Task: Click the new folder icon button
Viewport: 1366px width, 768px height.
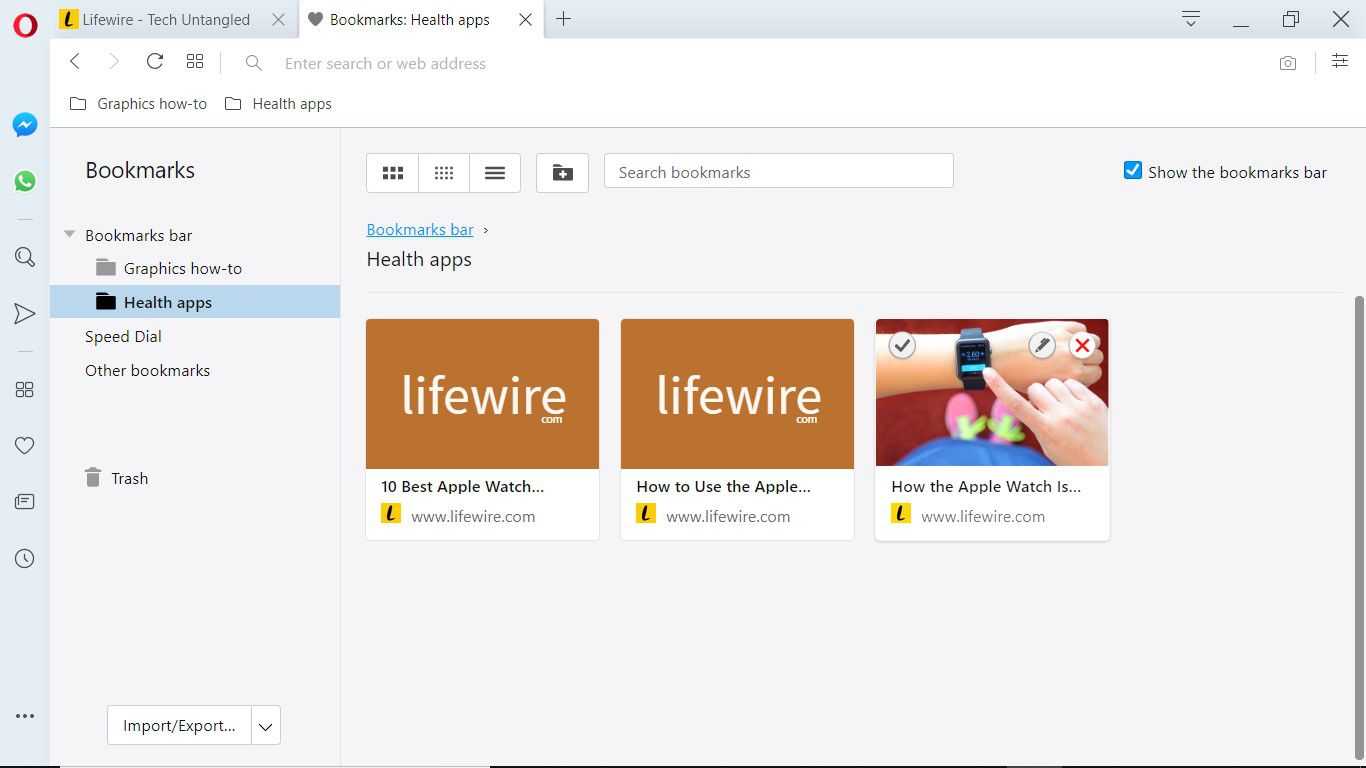Action: [x=562, y=173]
